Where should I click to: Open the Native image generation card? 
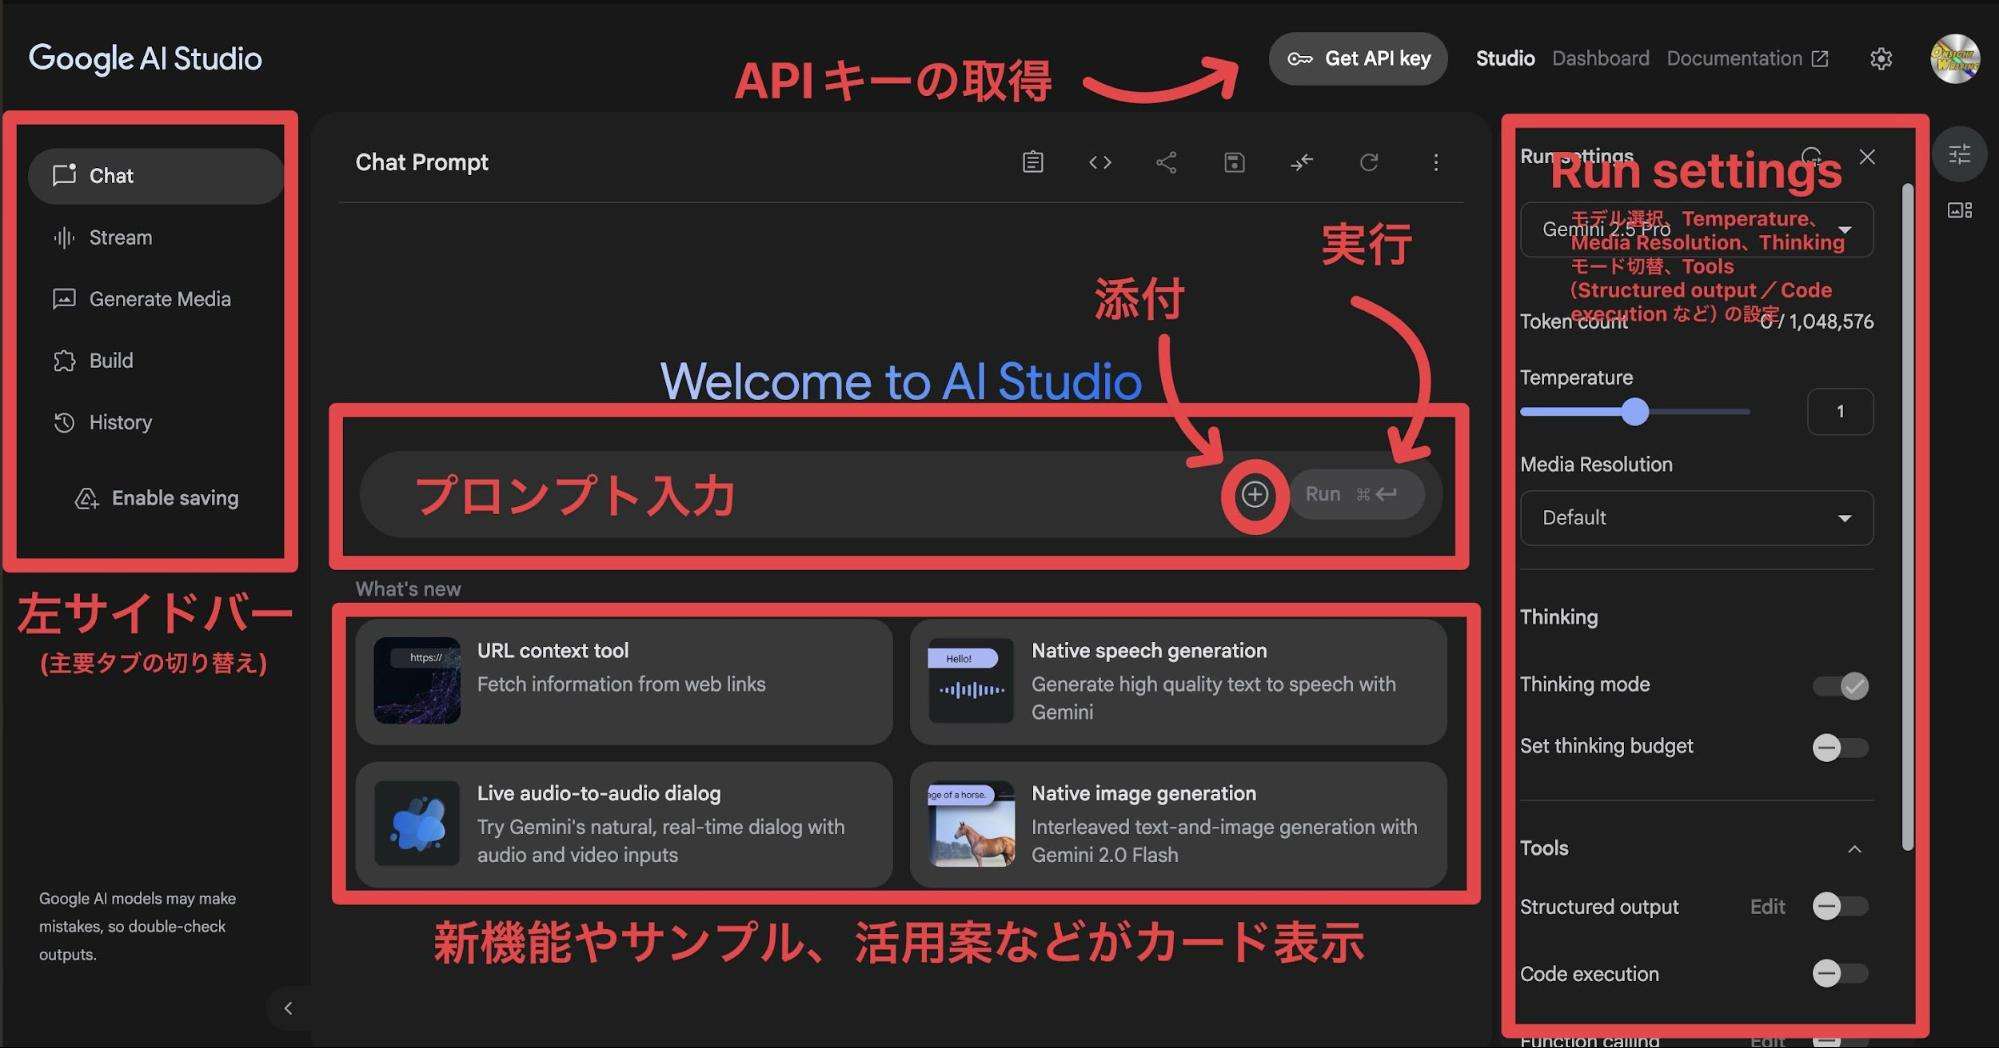1178,824
